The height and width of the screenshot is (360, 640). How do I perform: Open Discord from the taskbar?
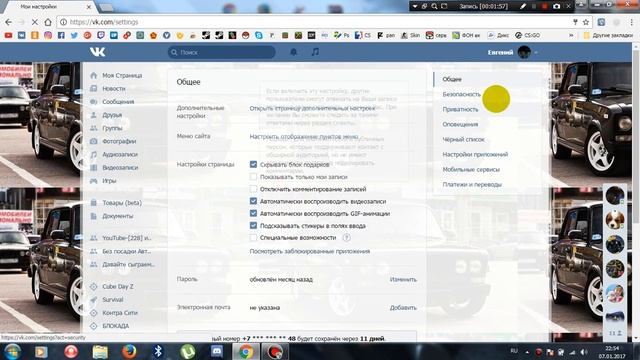(x=217, y=351)
